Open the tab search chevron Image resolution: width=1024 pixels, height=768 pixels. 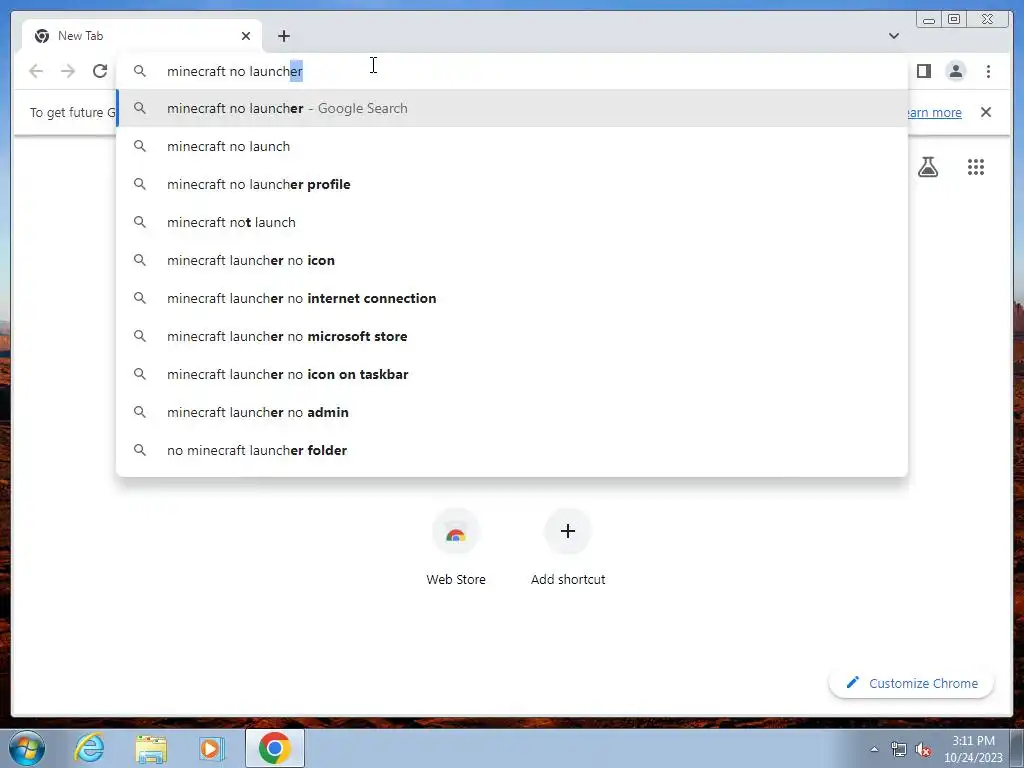click(893, 36)
